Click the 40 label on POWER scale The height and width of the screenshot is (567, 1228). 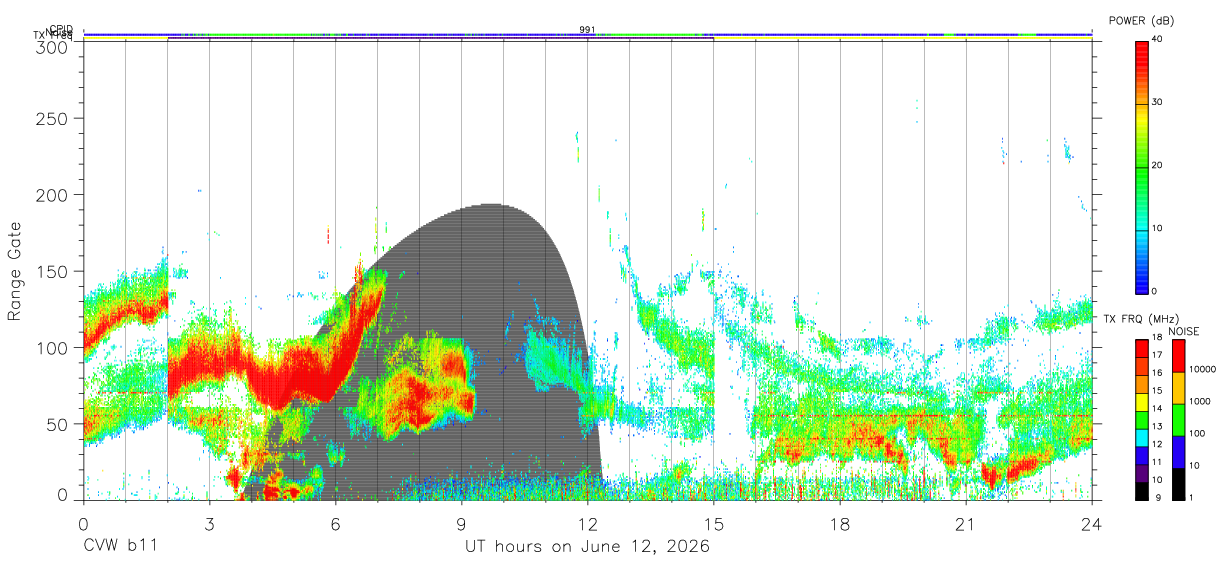tap(1157, 39)
